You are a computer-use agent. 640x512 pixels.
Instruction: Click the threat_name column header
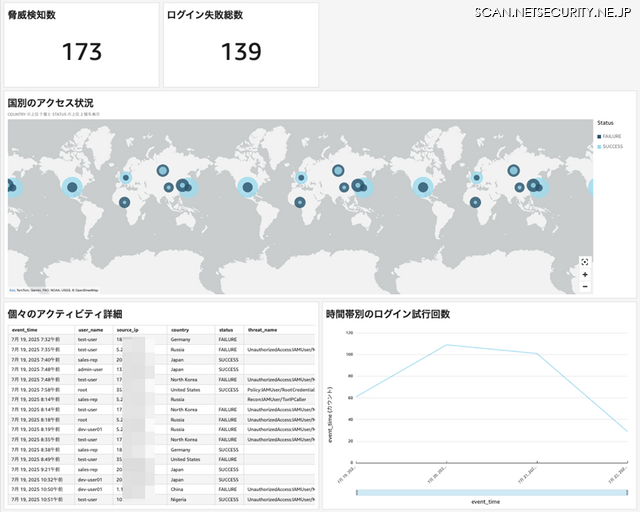click(x=262, y=329)
